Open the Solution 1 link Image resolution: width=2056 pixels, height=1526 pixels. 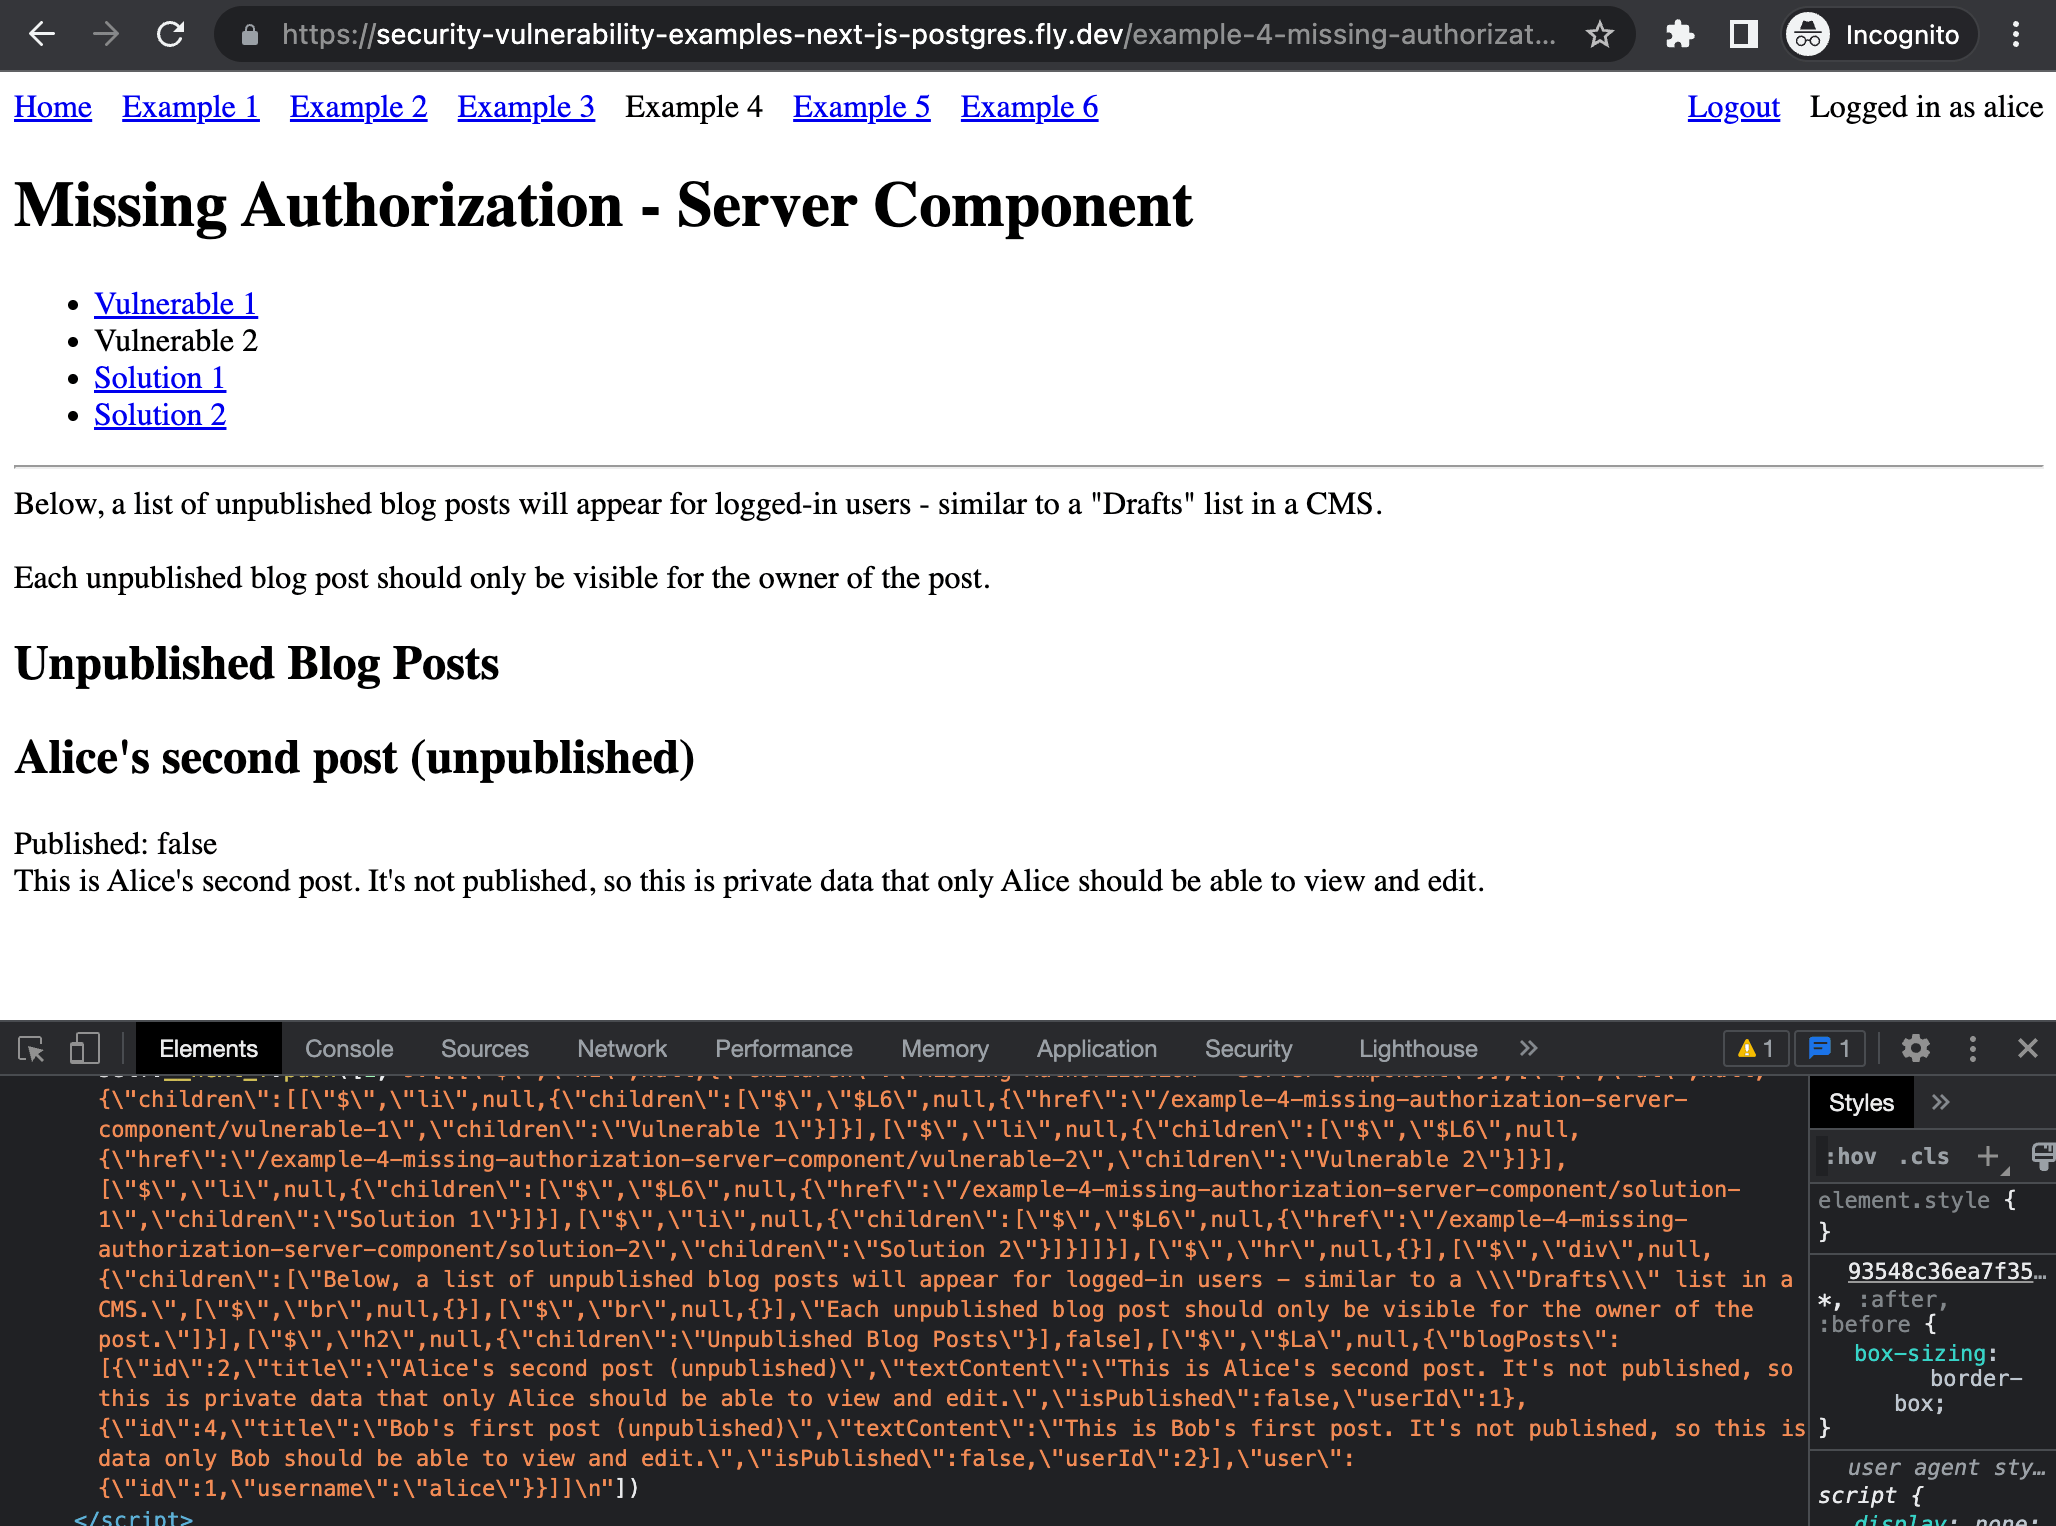coord(160,378)
